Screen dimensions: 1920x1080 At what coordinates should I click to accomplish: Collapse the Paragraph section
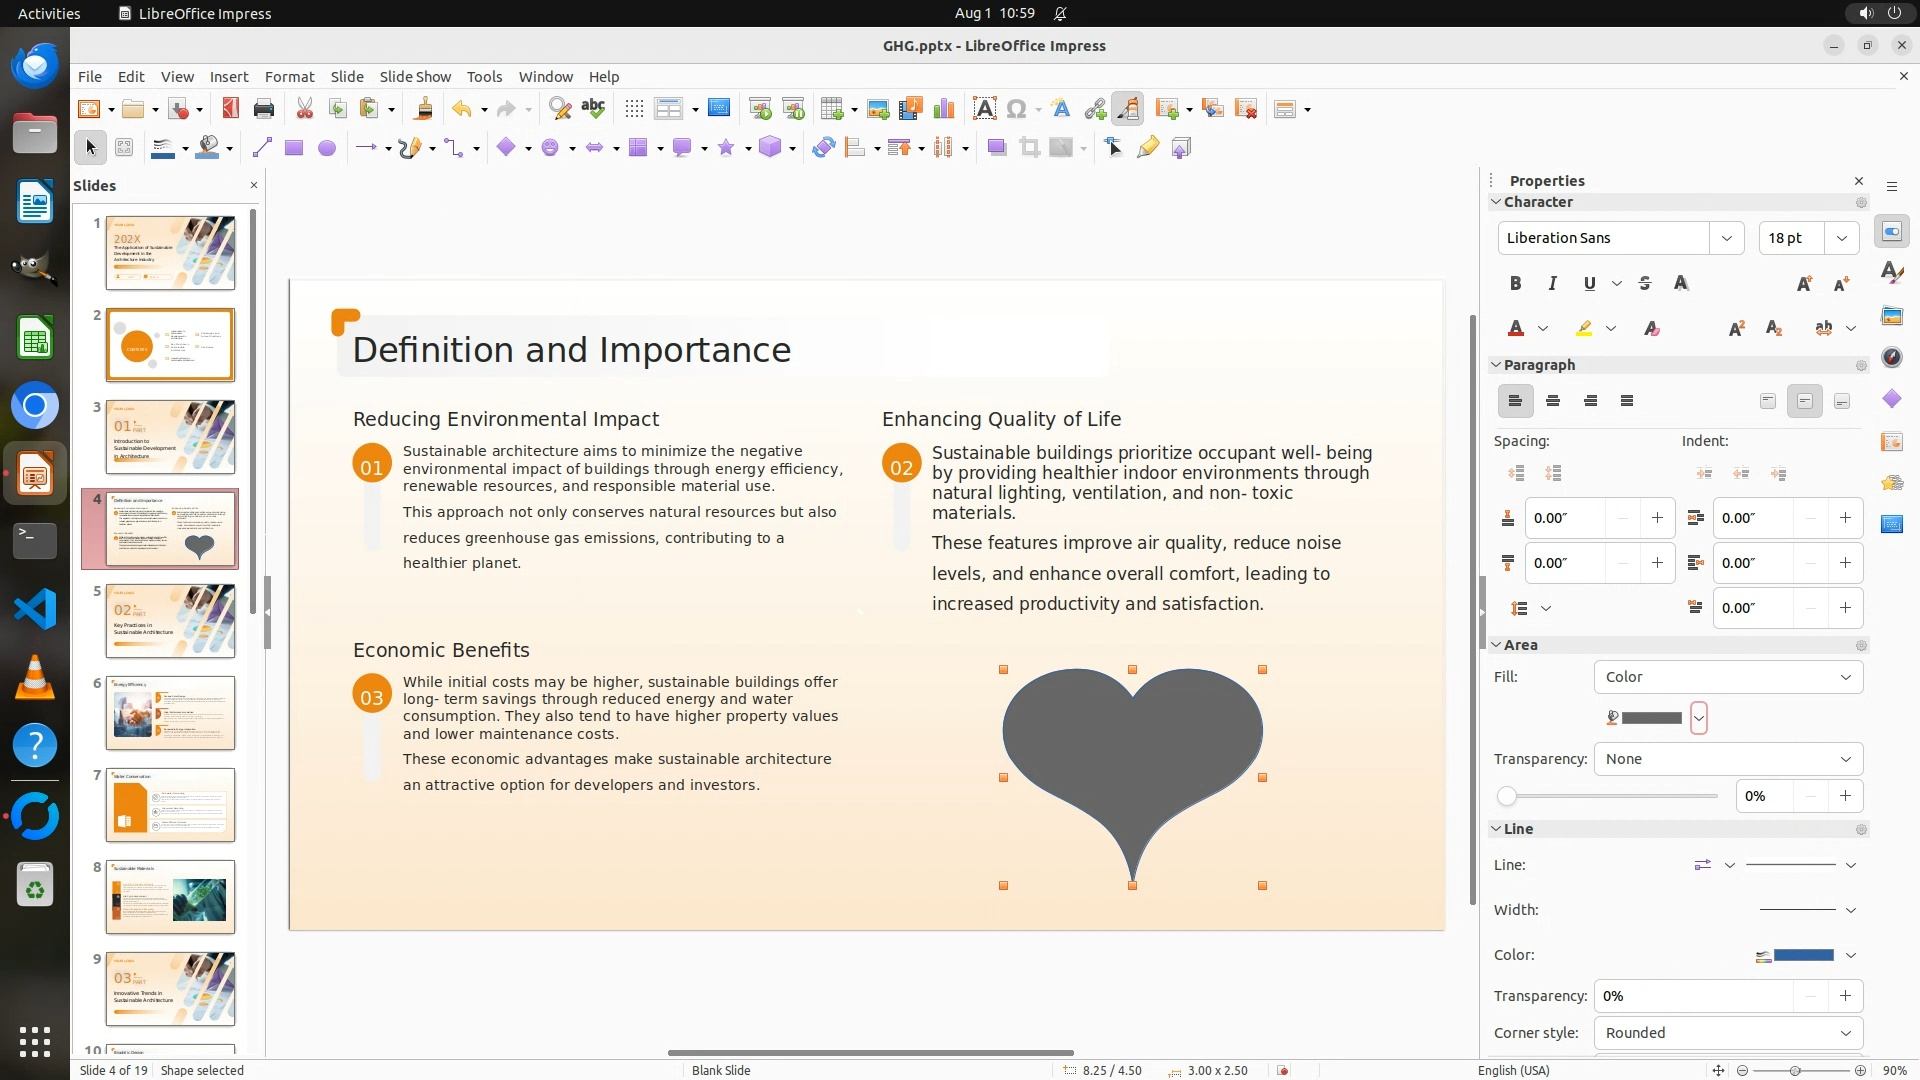pyautogui.click(x=1497, y=365)
